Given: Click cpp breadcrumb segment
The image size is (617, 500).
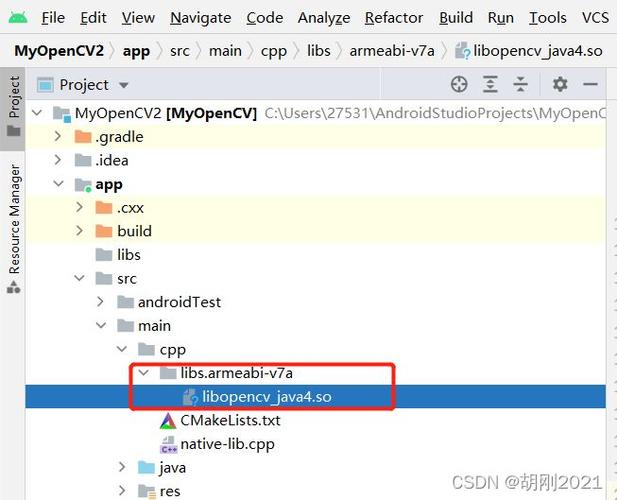Looking at the screenshot, I should pyautogui.click(x=273, y=52).
